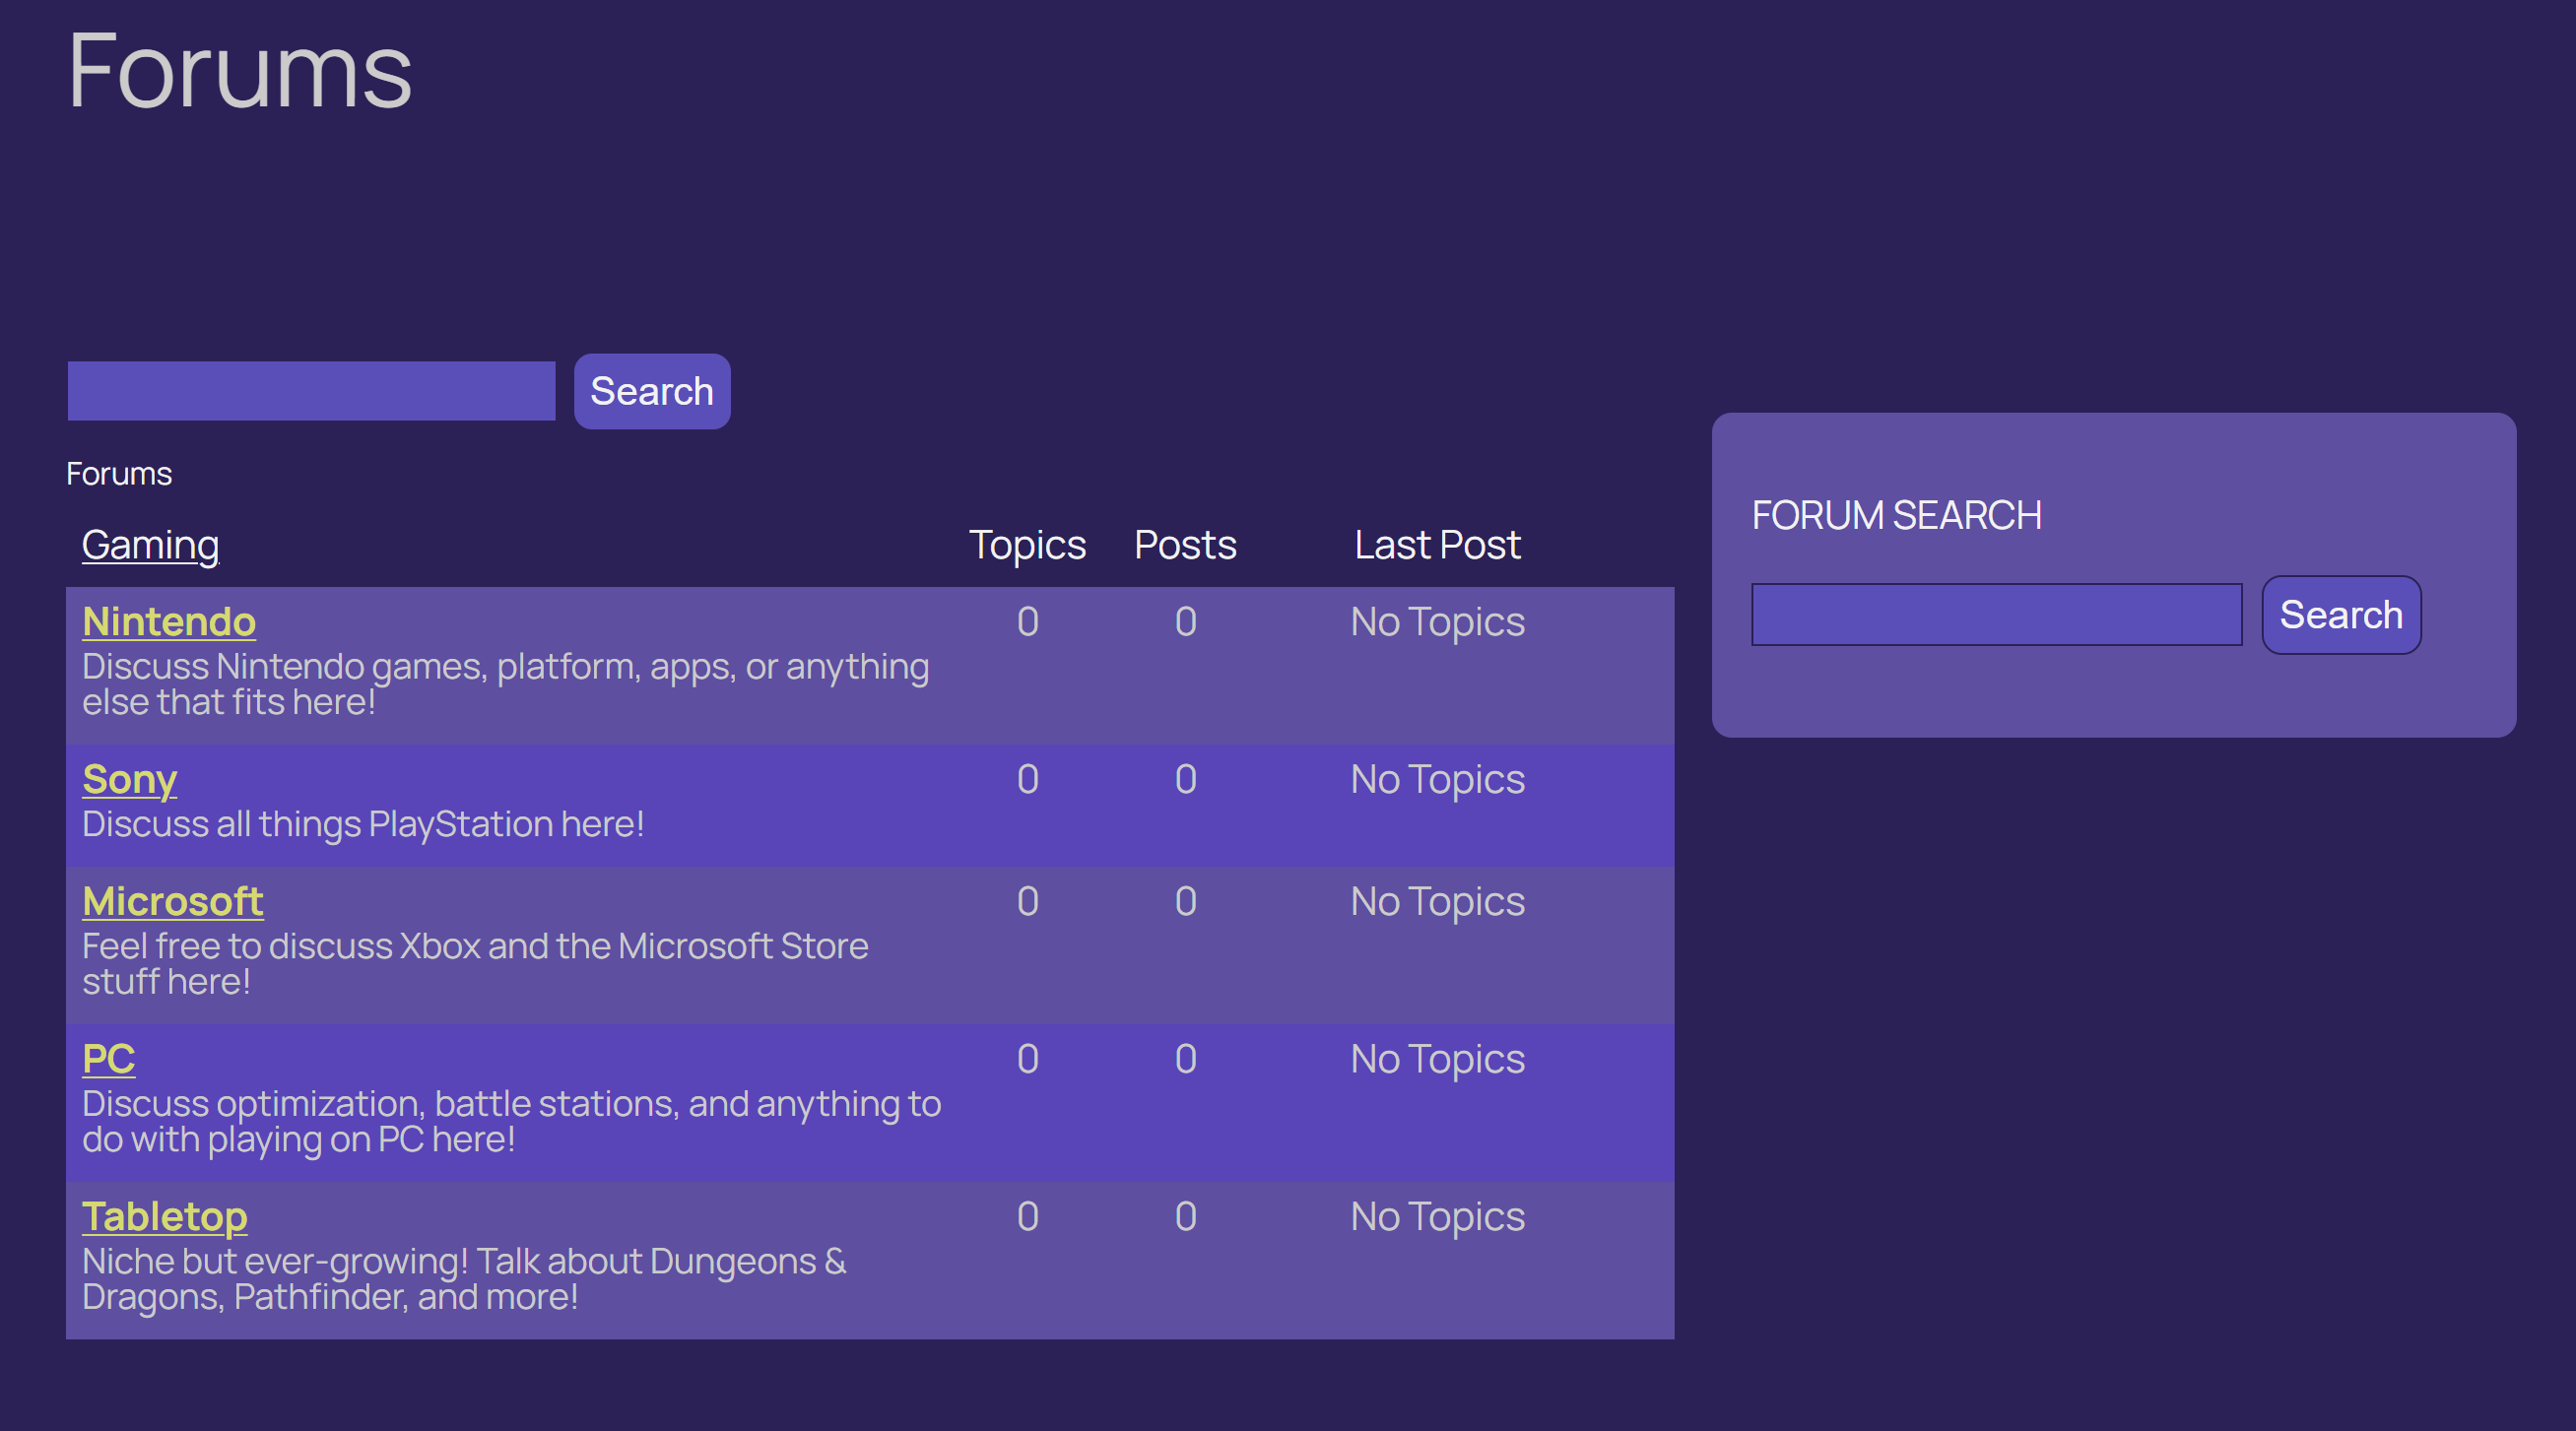Expand the Microsoft topics list
Screen dimensions: 2576x1431
[x=172, y=900]
